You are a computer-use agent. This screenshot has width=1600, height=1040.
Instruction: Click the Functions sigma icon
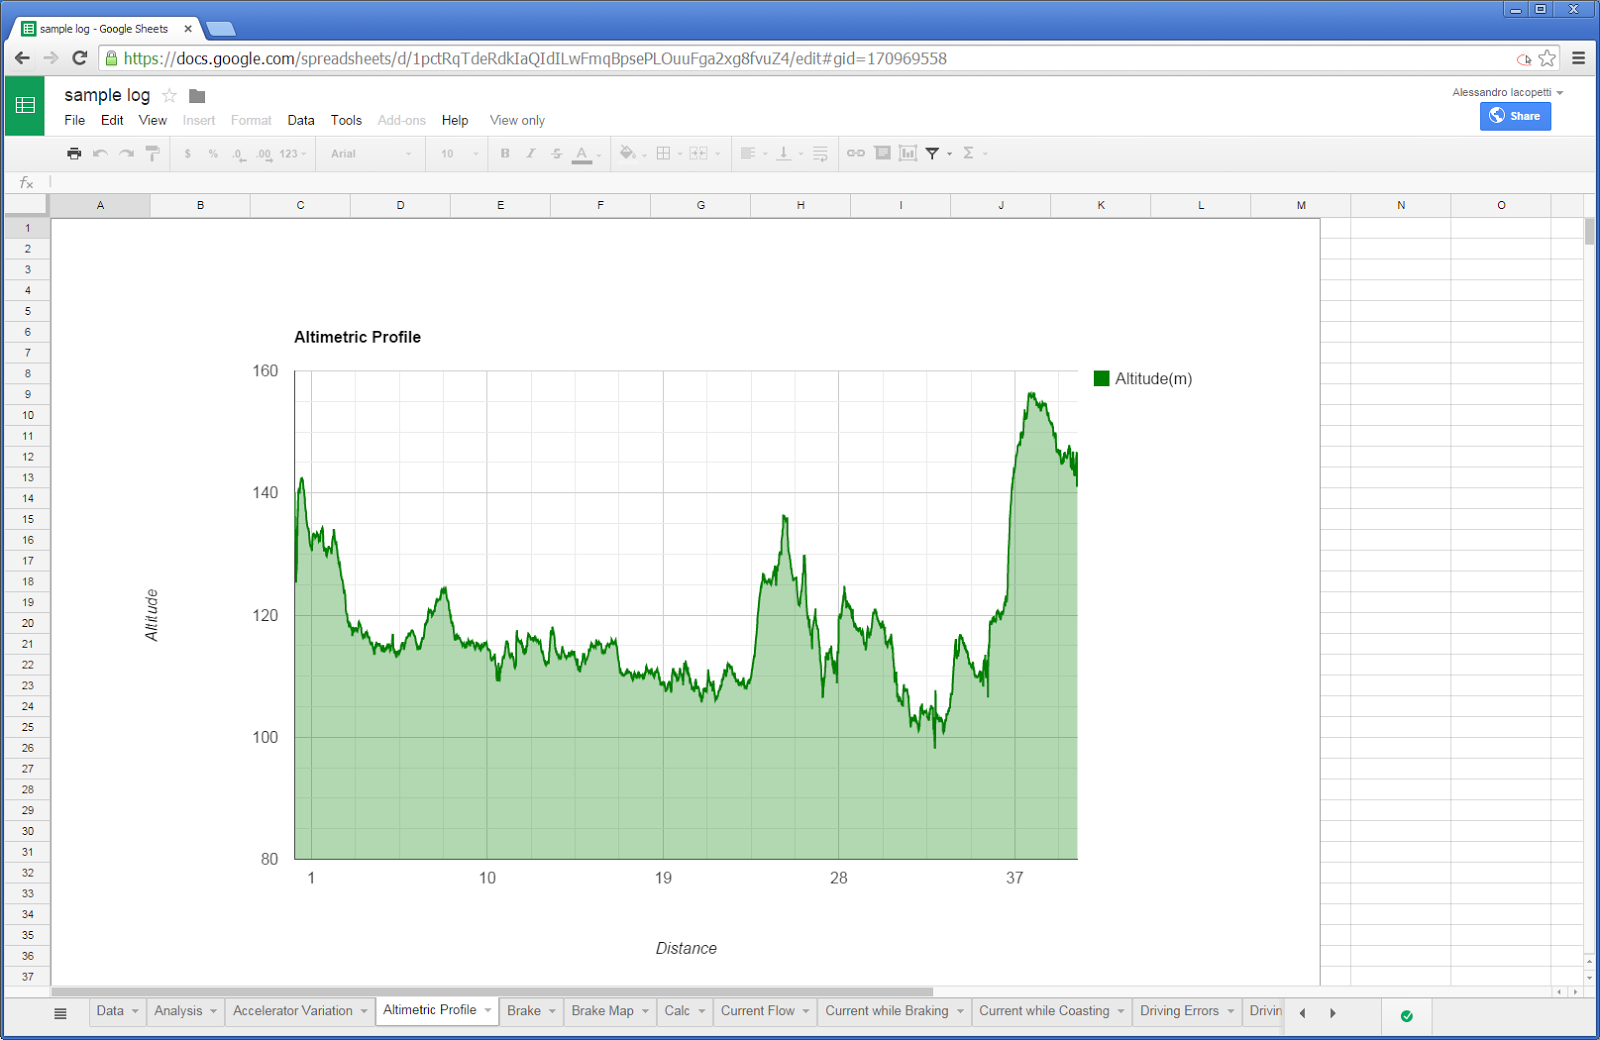[969, 153]
